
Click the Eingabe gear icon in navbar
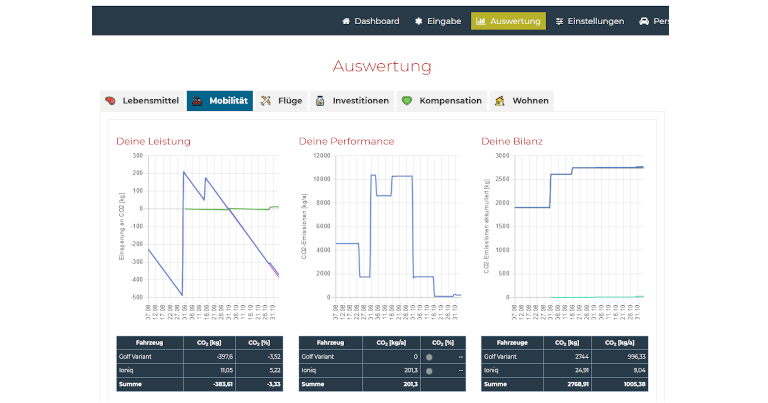(x=418, y=21)
